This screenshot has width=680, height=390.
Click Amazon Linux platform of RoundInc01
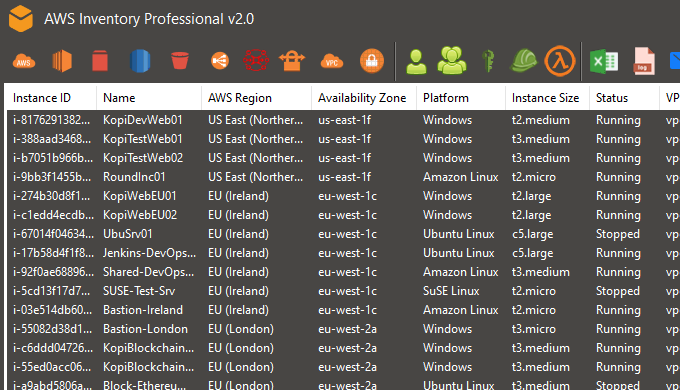pos(461,177)
